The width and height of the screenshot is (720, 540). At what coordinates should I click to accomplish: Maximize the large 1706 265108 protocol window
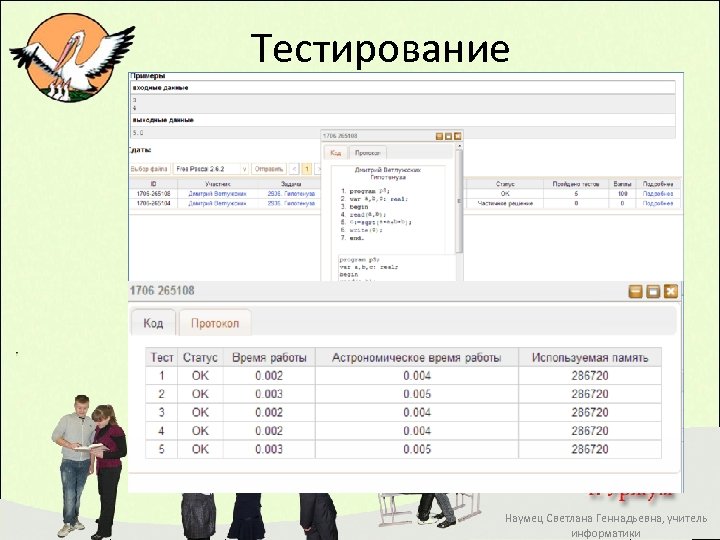pos(653,291)
